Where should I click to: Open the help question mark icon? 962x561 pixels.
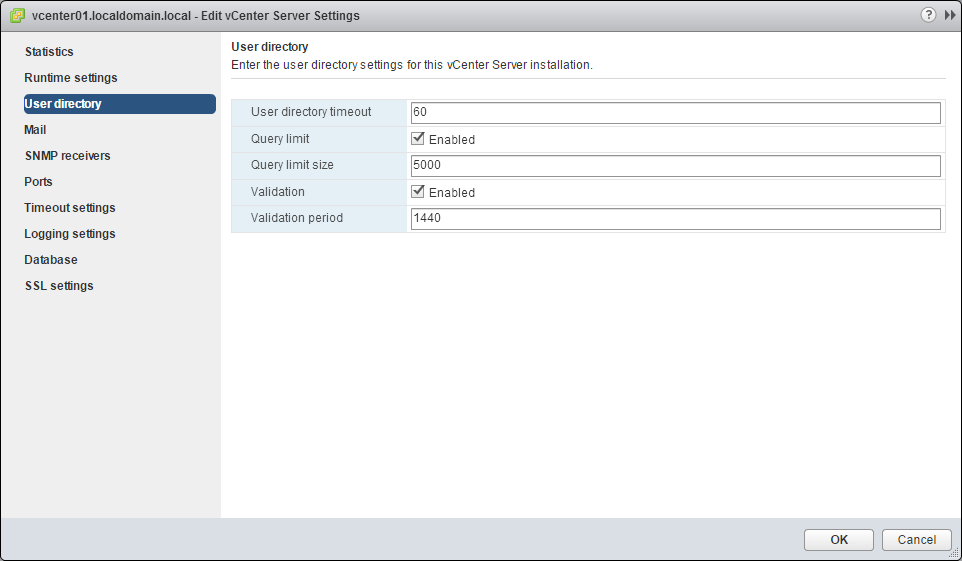pyautogui.click(x=929, y=15)
